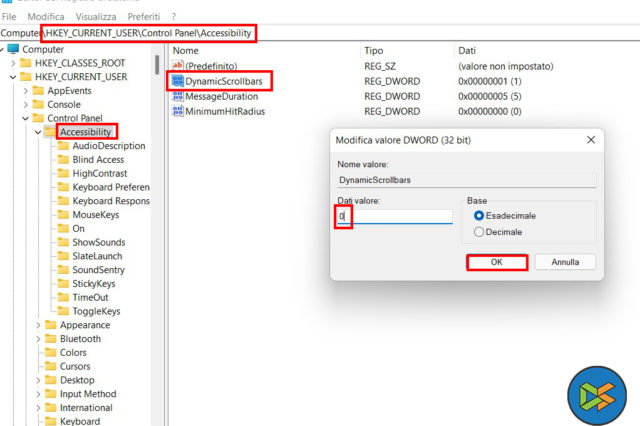Click the Tipo column header
This screenshot has height=426, width=640.
coord(374,51)
